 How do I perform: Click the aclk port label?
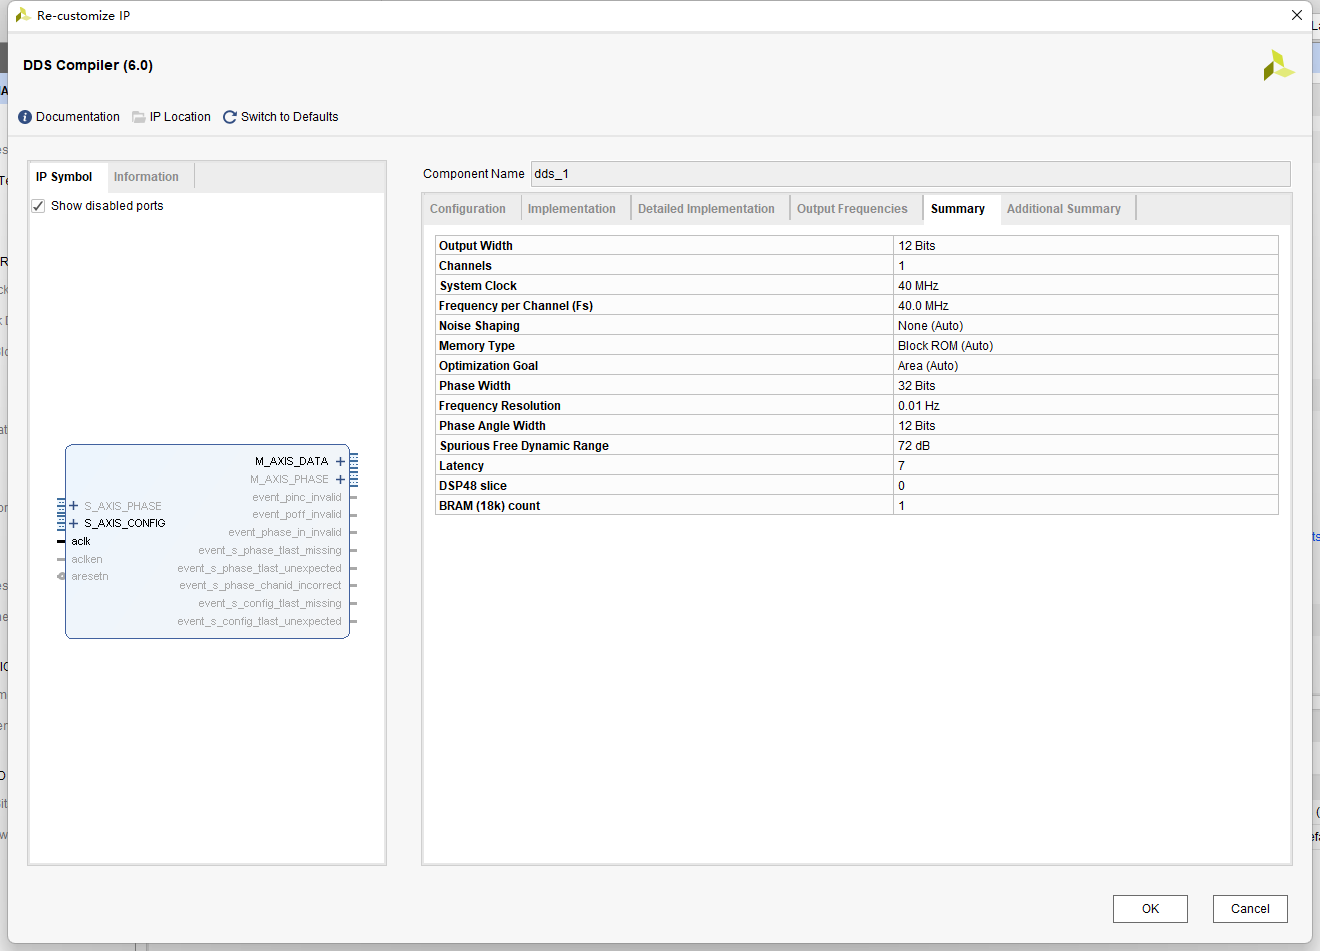(x=81, y=541)
